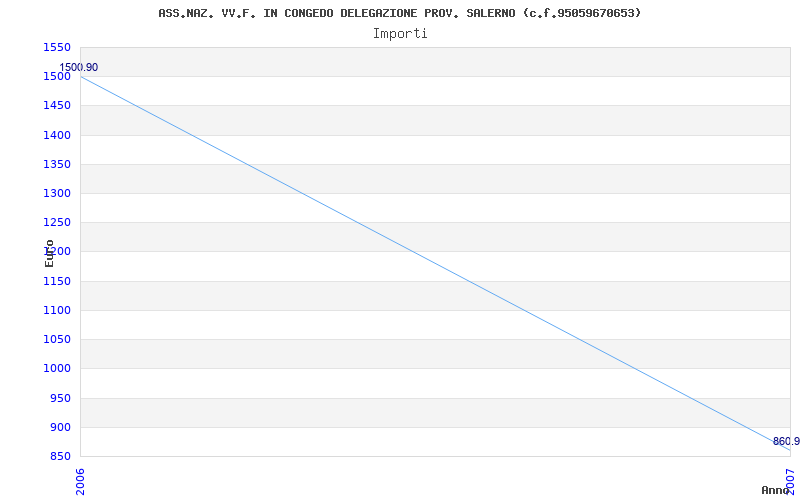Click the chart title ASS.NAZ. VV.F. IN CONGEDO
800x500 pixels.
[399, 13]
